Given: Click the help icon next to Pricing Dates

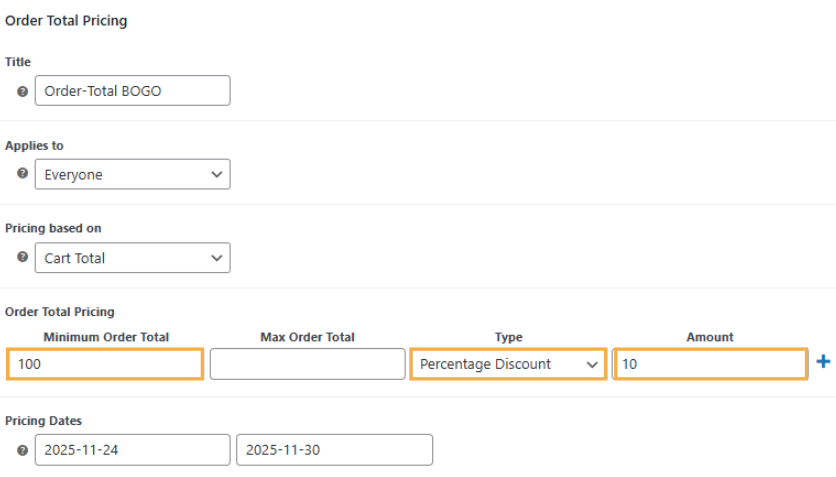Looking at the screenshot, I should click(23, 450).
